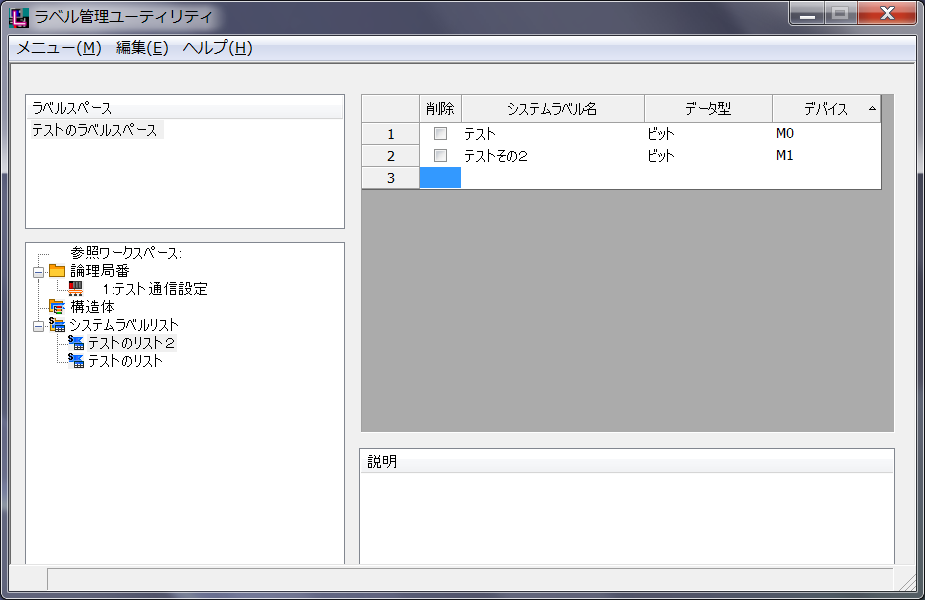Click the M0 device cell
Image resolution: width=925 pixels, height=600 pixels.
826,134
